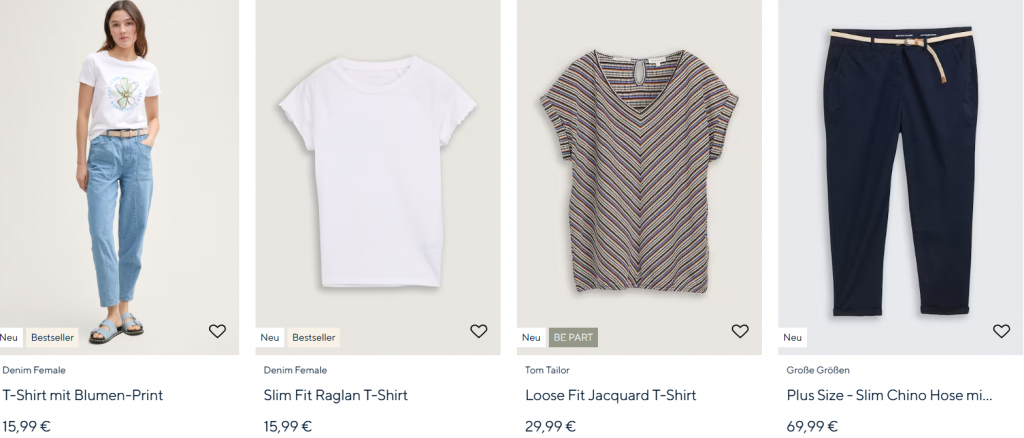The width and height of the screenshot is (1024, 438).
Task: Click Bestseller badge on the raglan T-shirt
Action: [x=314, y=337]
